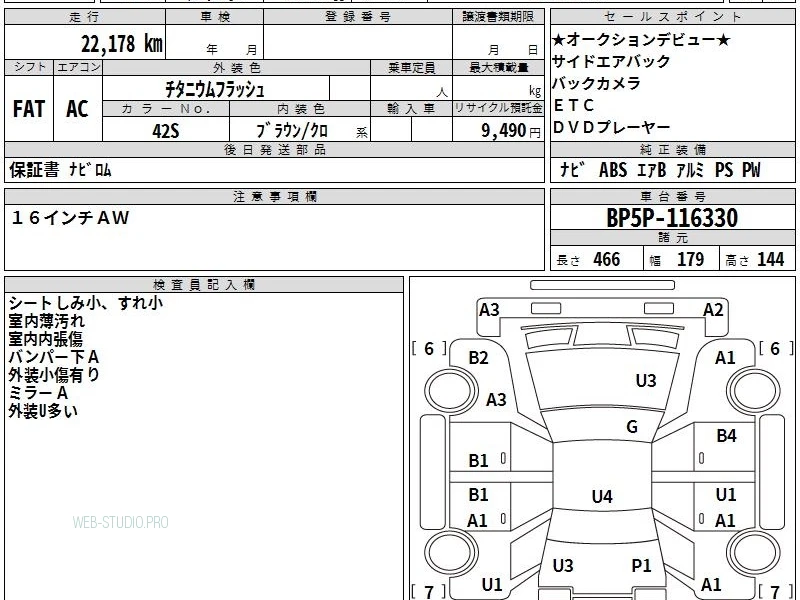Click the ABS equipment label
The width and height of the screenshot is (800, 600).
pyautogui.click(x=613, y=170)
